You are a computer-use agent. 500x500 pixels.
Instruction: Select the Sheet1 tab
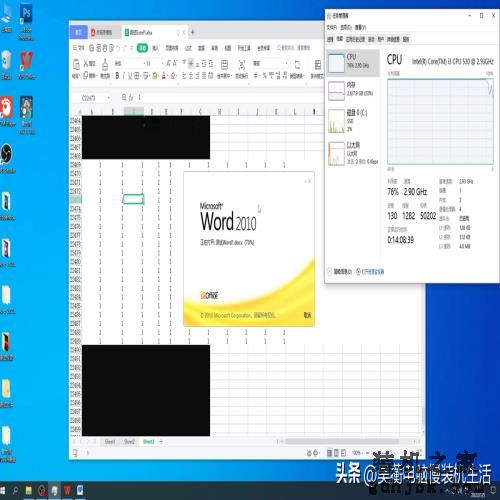[x=110, y=442]
